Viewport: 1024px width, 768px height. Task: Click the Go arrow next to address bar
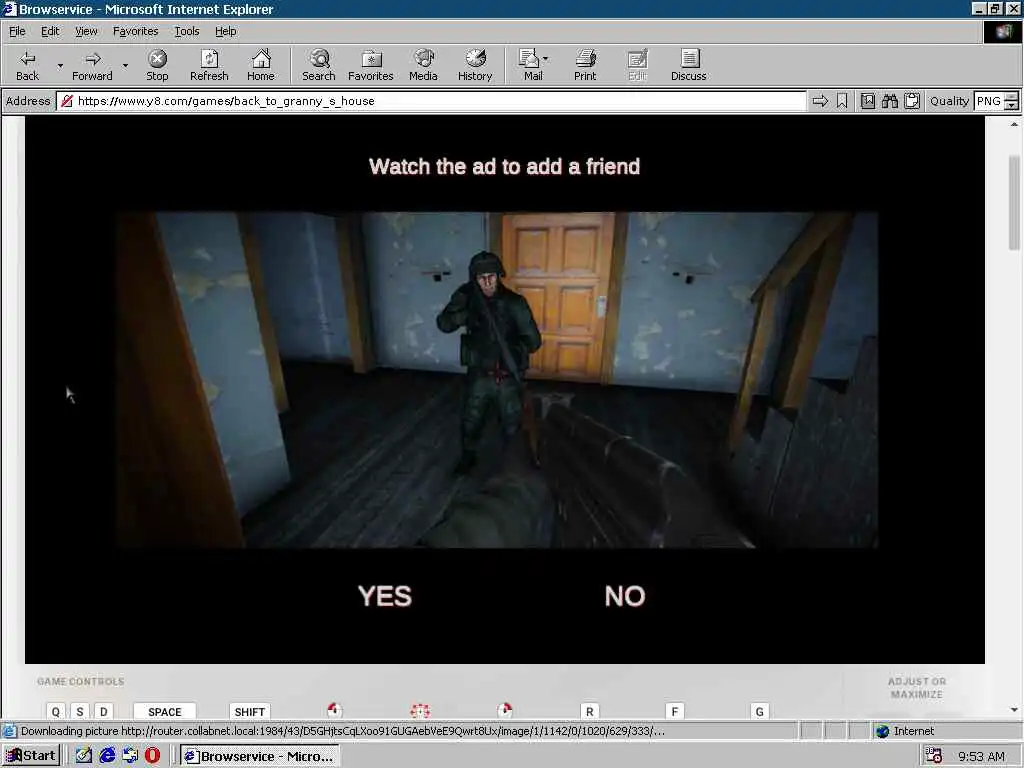[x=820, y=101]
